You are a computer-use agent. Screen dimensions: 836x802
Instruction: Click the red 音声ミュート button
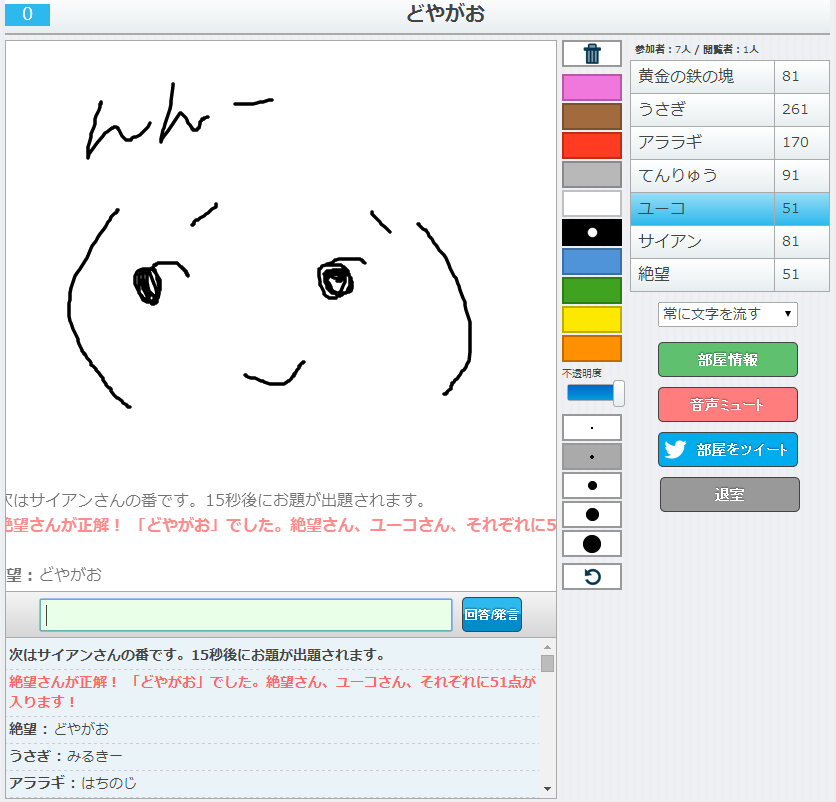click(728, 405)
